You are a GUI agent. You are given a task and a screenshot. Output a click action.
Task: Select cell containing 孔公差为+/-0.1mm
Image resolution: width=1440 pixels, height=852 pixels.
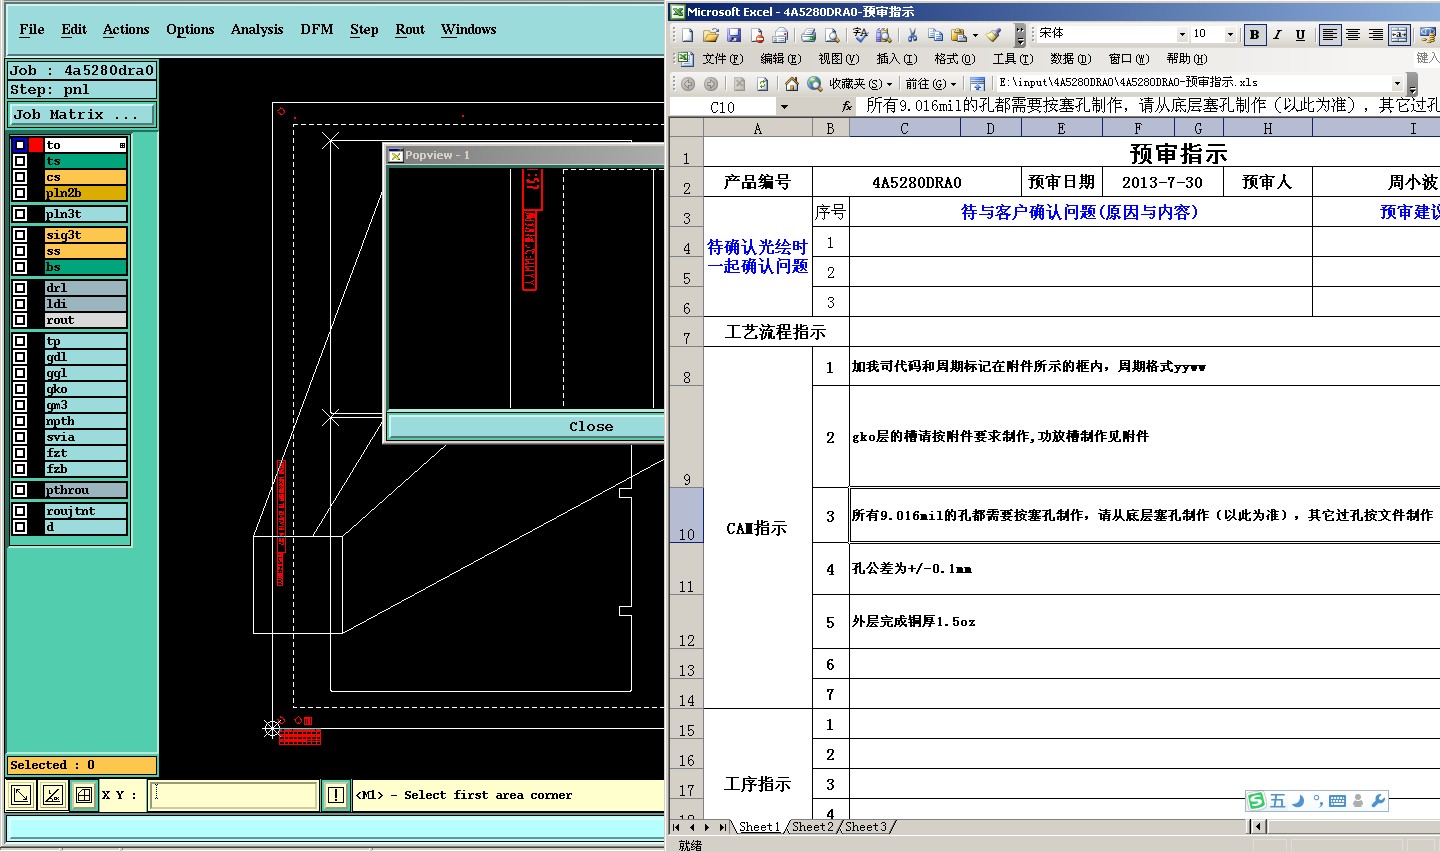pos(1145,569)
